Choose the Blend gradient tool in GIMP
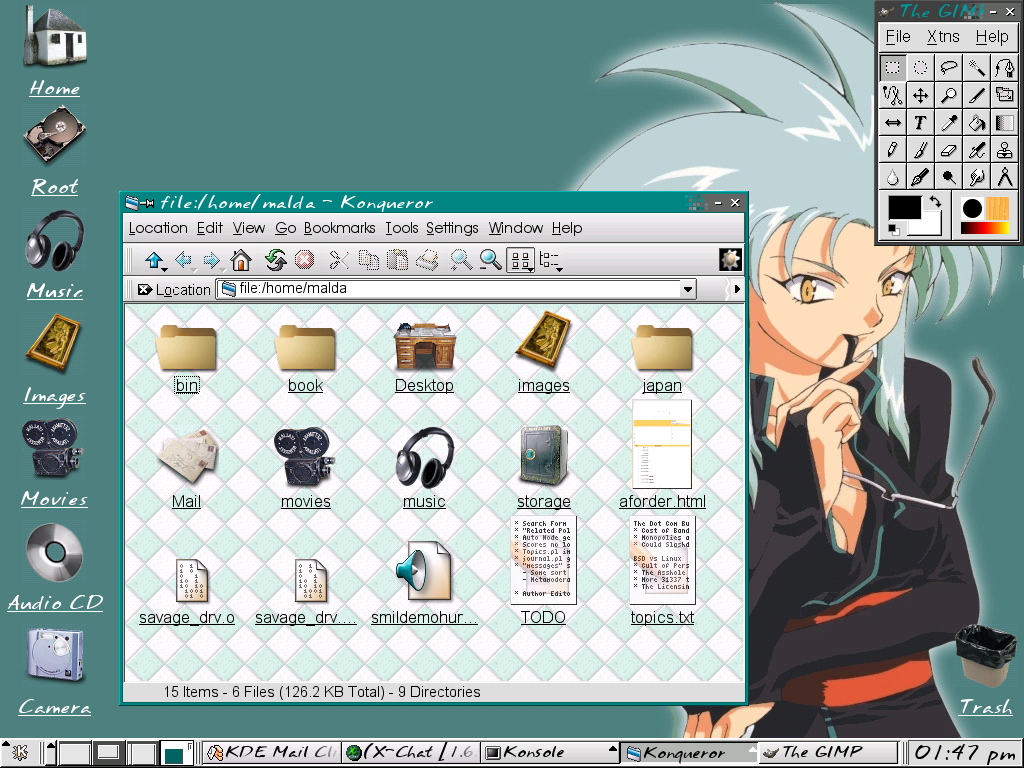This screenshot has height=768, width=1024. click(x=1004, y=123)
